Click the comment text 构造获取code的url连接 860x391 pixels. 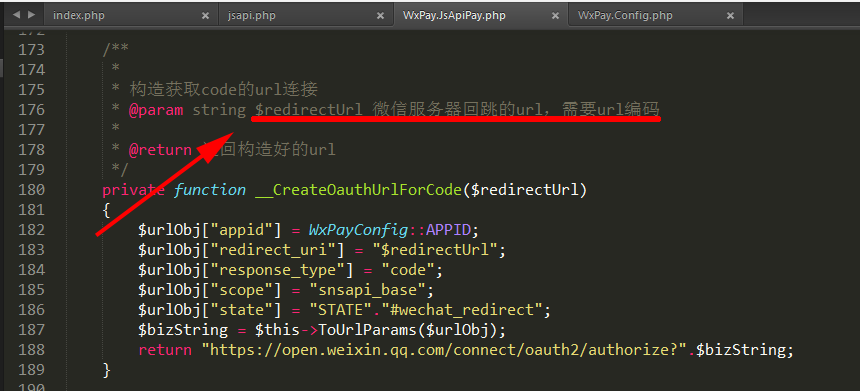tap(224, 89)
